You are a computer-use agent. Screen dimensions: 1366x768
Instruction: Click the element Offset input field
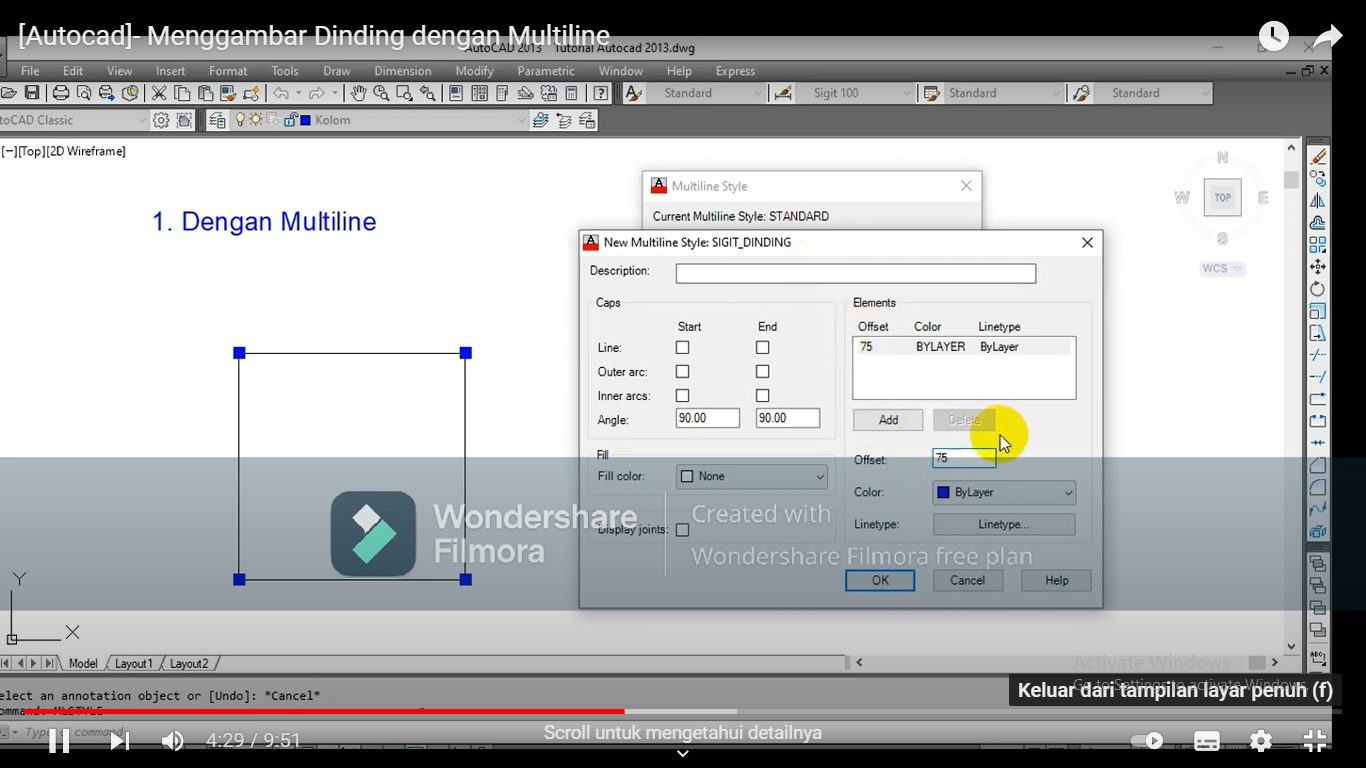click(x=964, y=458)
